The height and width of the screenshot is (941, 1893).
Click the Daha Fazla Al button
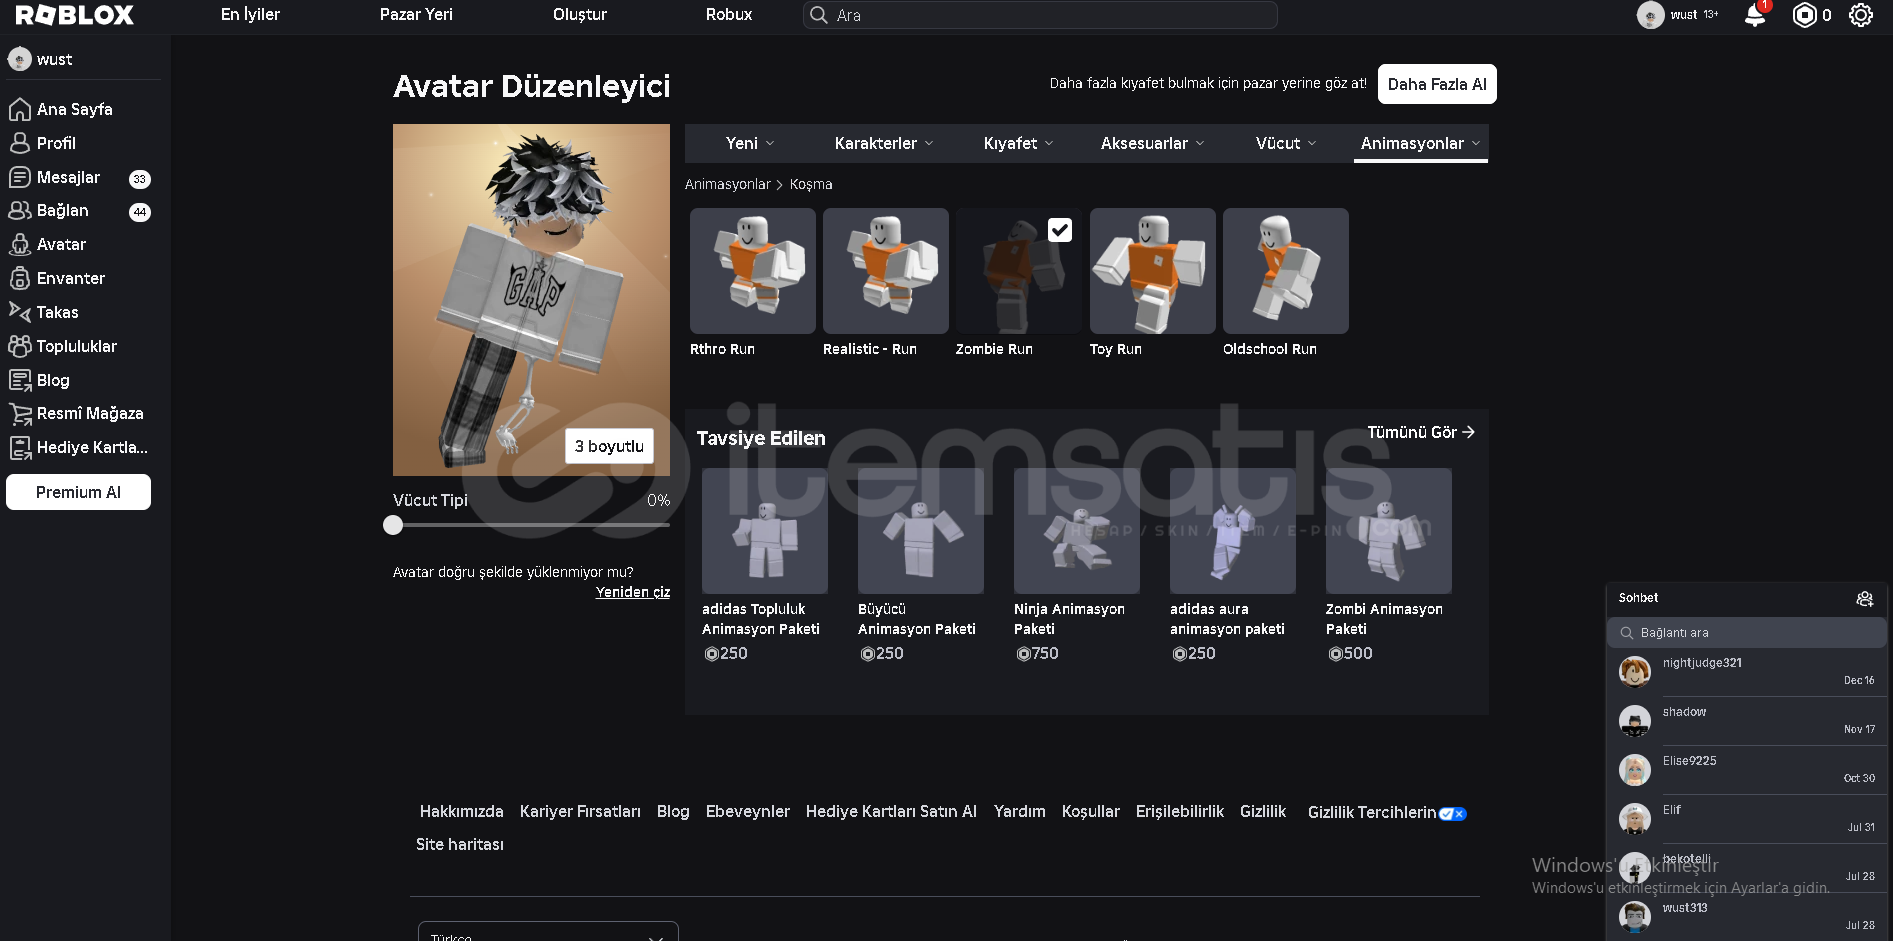click(1436, 84)
